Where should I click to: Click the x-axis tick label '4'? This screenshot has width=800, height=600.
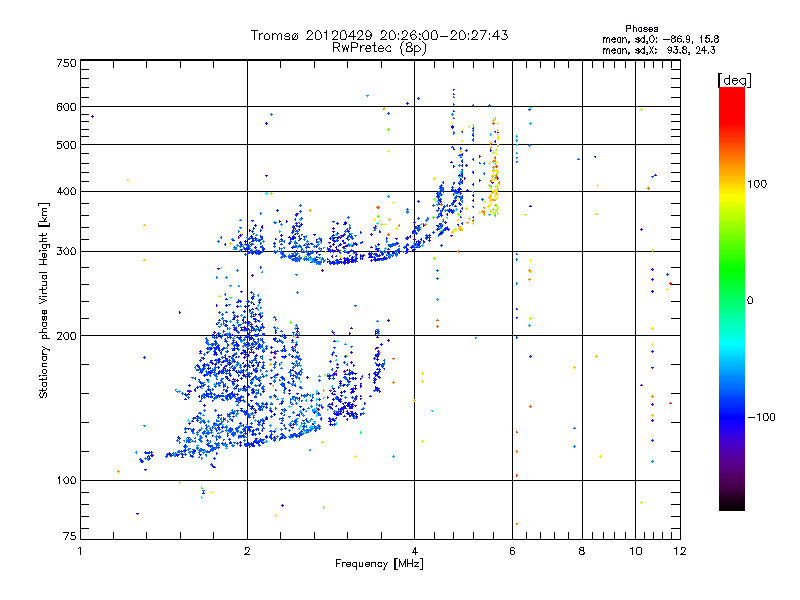click(414, 551)
